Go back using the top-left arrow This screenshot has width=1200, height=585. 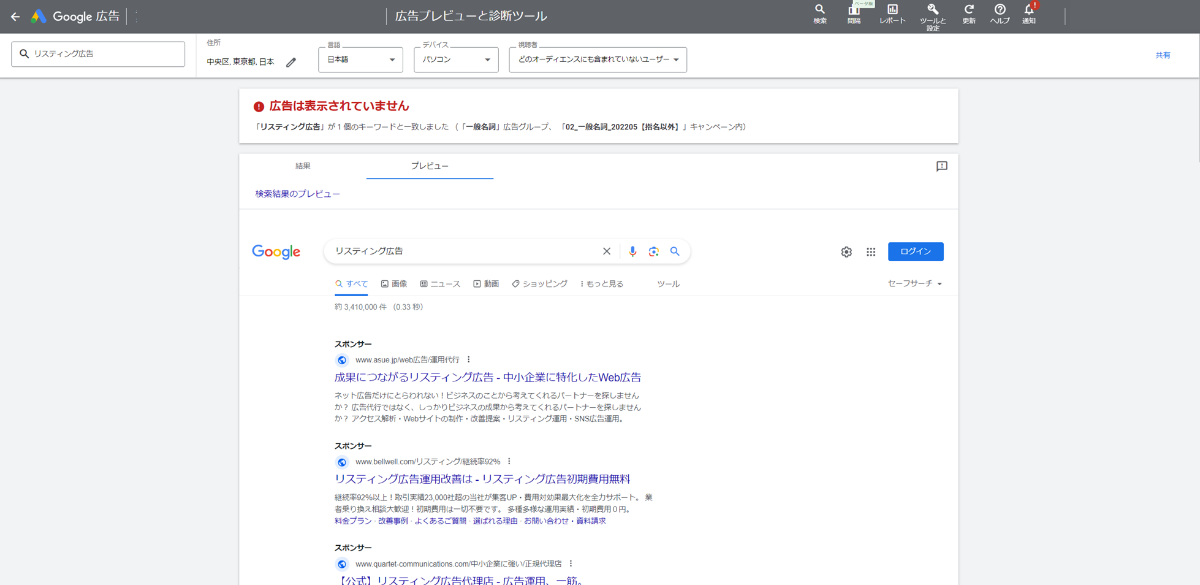[x=15, y=16]
